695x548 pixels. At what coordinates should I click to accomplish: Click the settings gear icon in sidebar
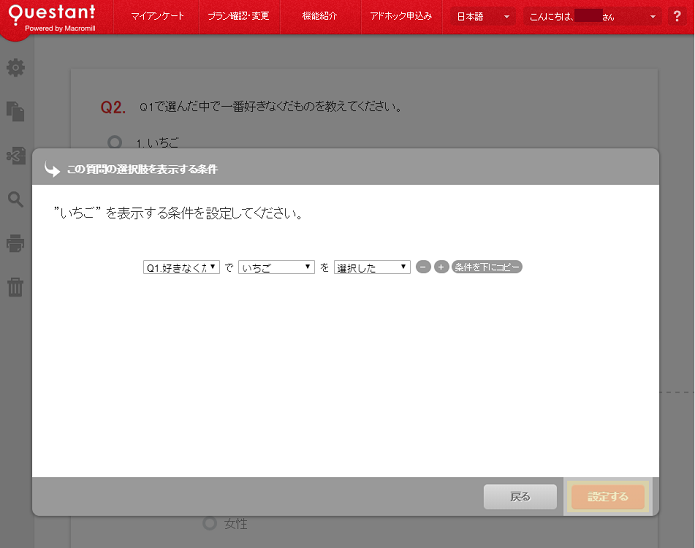pos(16,68)
